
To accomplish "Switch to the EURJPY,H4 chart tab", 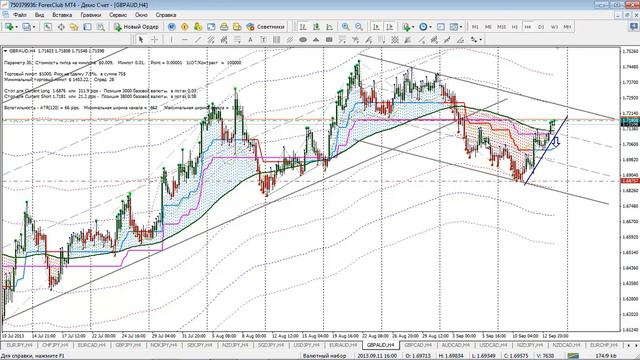I will pyautogui.click(x=19, y=345).
